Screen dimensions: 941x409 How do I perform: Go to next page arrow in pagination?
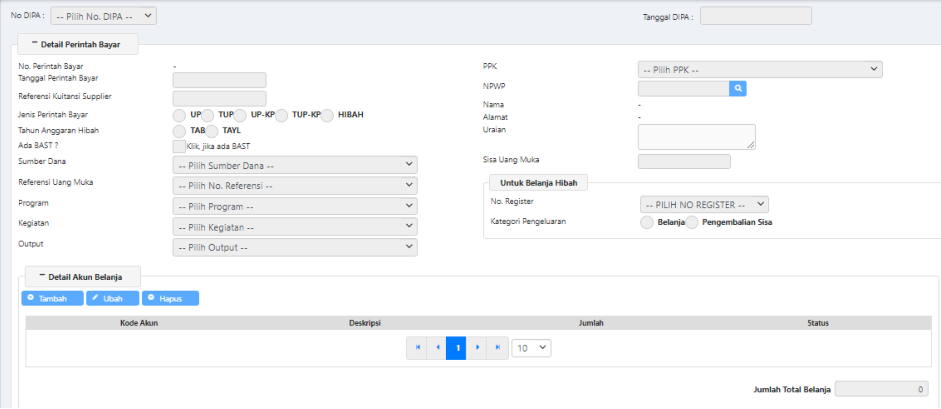[477, 347]
